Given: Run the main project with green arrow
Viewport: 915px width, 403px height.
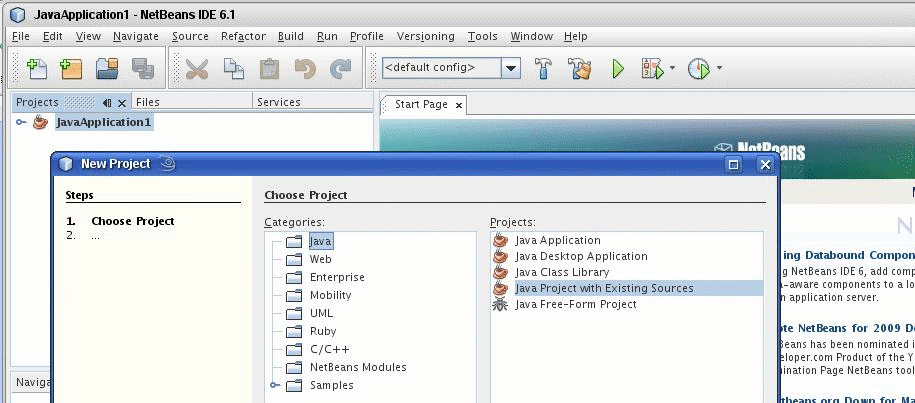Looking at the screenshot, I should (617, 69).
